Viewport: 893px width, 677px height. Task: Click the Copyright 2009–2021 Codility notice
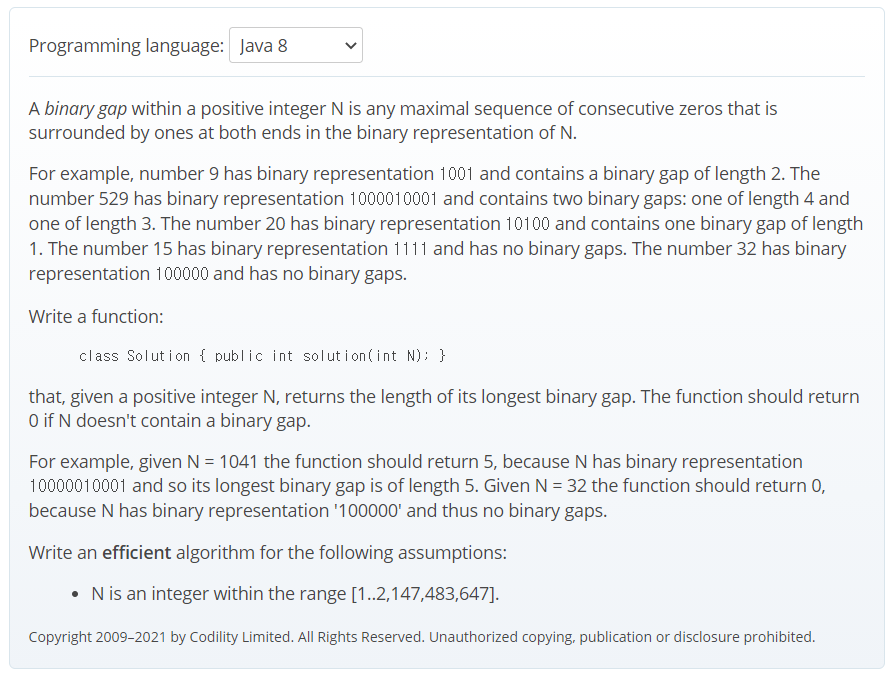click(x=421, y=637)
